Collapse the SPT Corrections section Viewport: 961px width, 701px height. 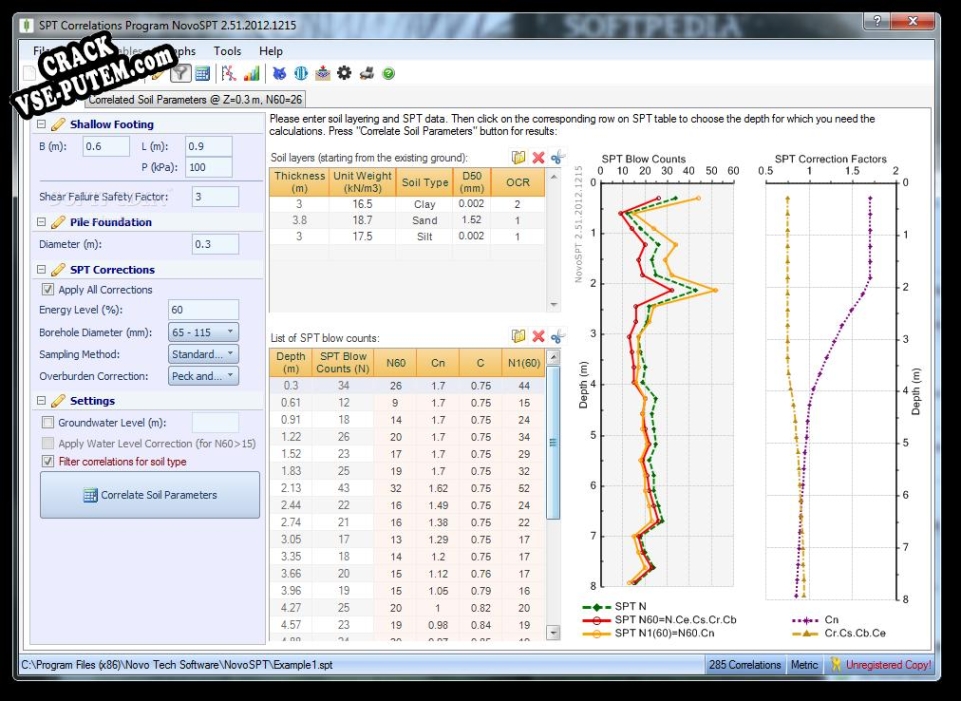pyautogui.click(x=41, y=270)
